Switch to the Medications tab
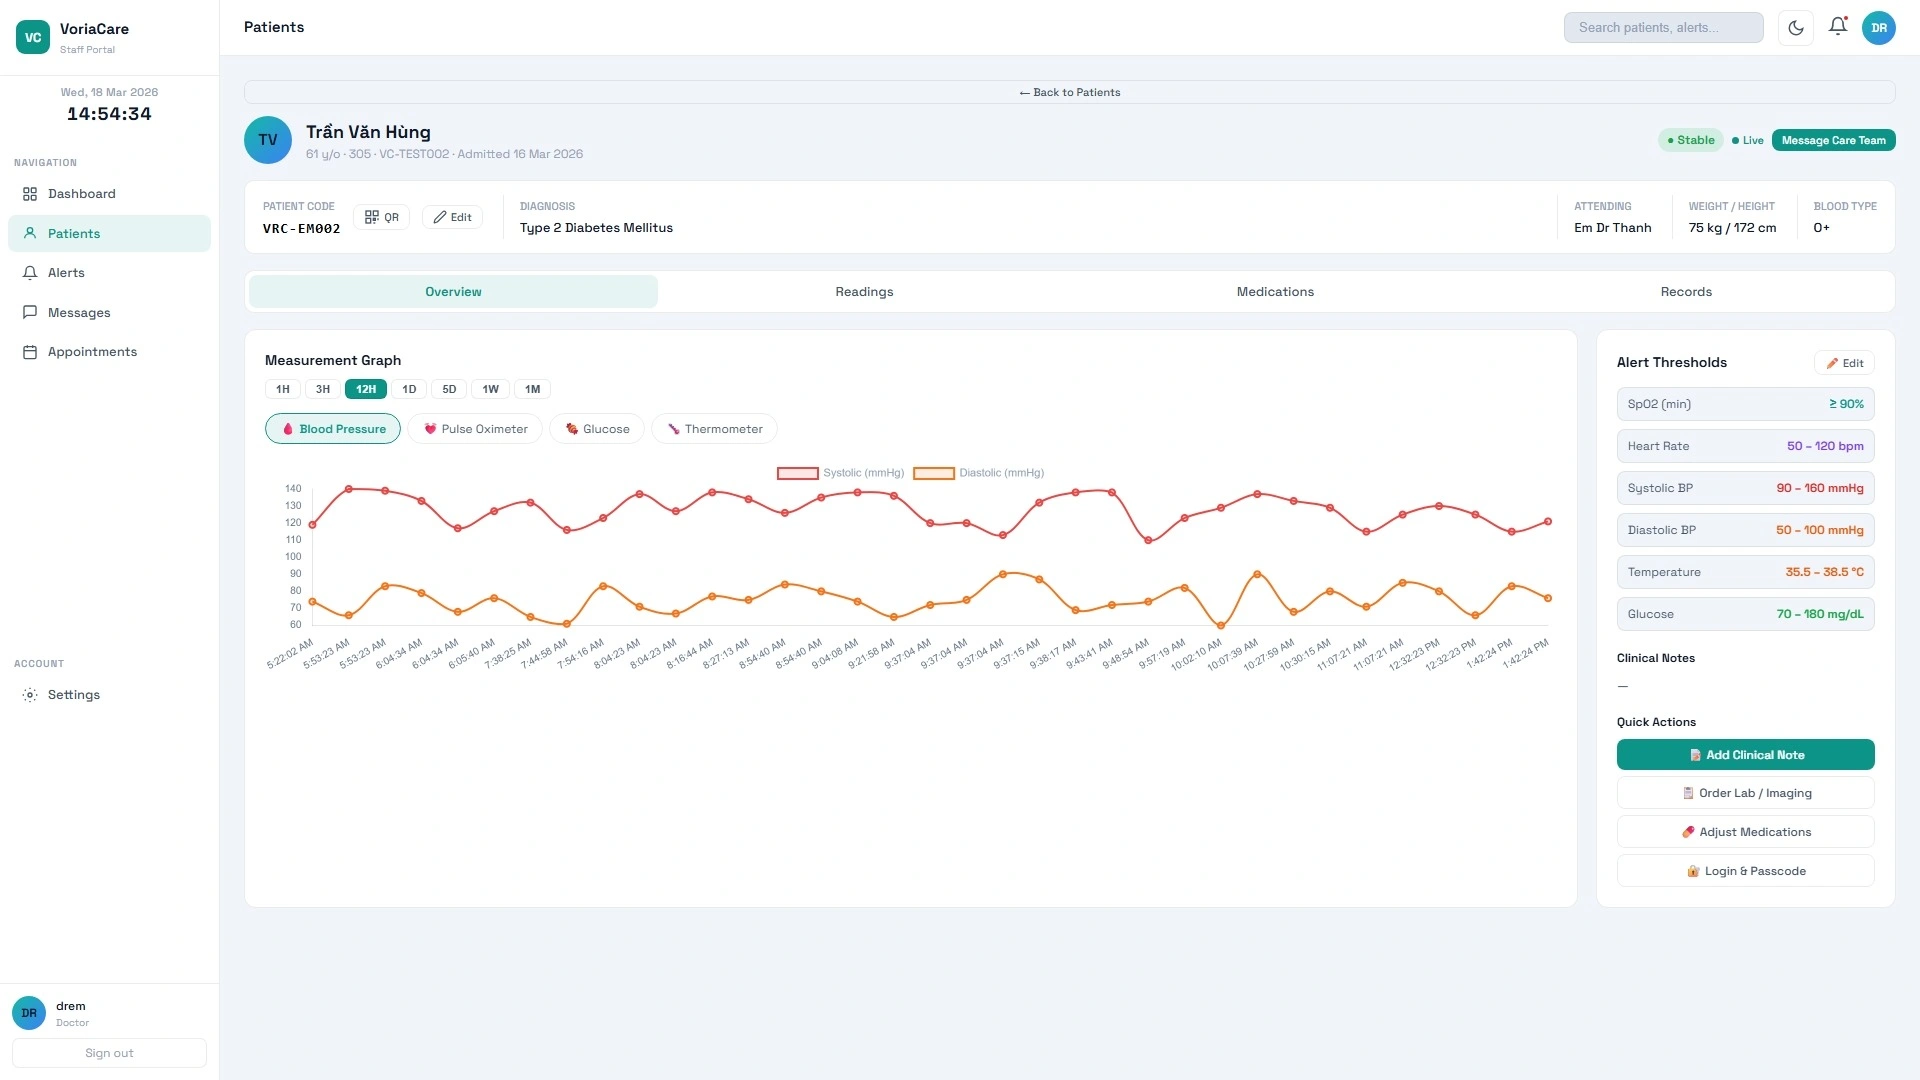Screen dimensions: 1920x1080 pos(1275,291)
